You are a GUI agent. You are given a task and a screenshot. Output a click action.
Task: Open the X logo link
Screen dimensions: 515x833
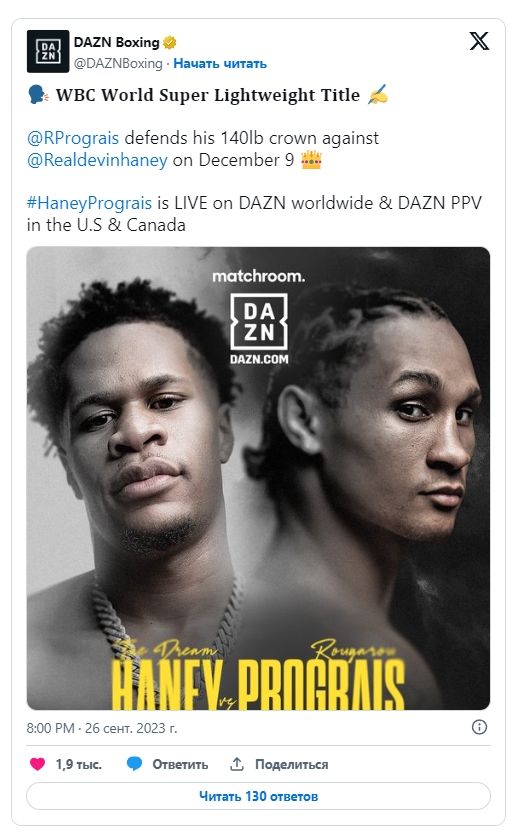(x=479, y=41)
